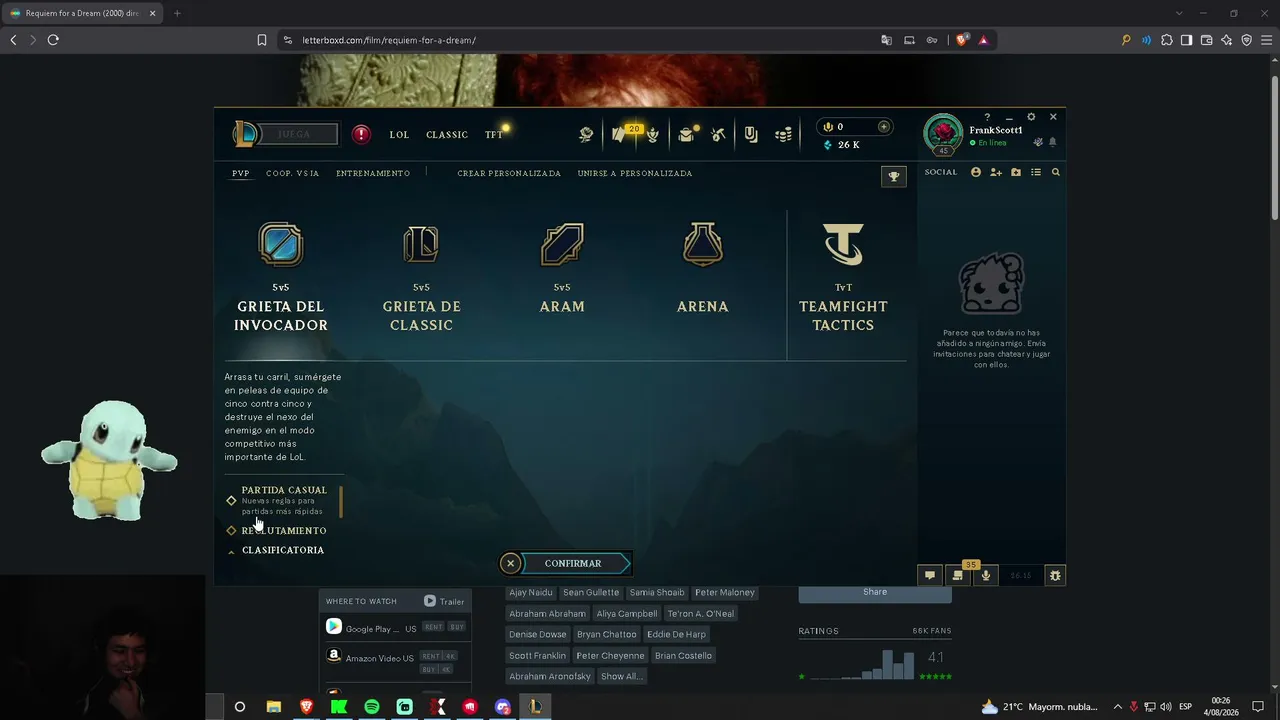Image resolution: width=1280 pixels, height=720 pixels.
Task: Click the add friend icon in Social
Action: click(x=996, y=172)
